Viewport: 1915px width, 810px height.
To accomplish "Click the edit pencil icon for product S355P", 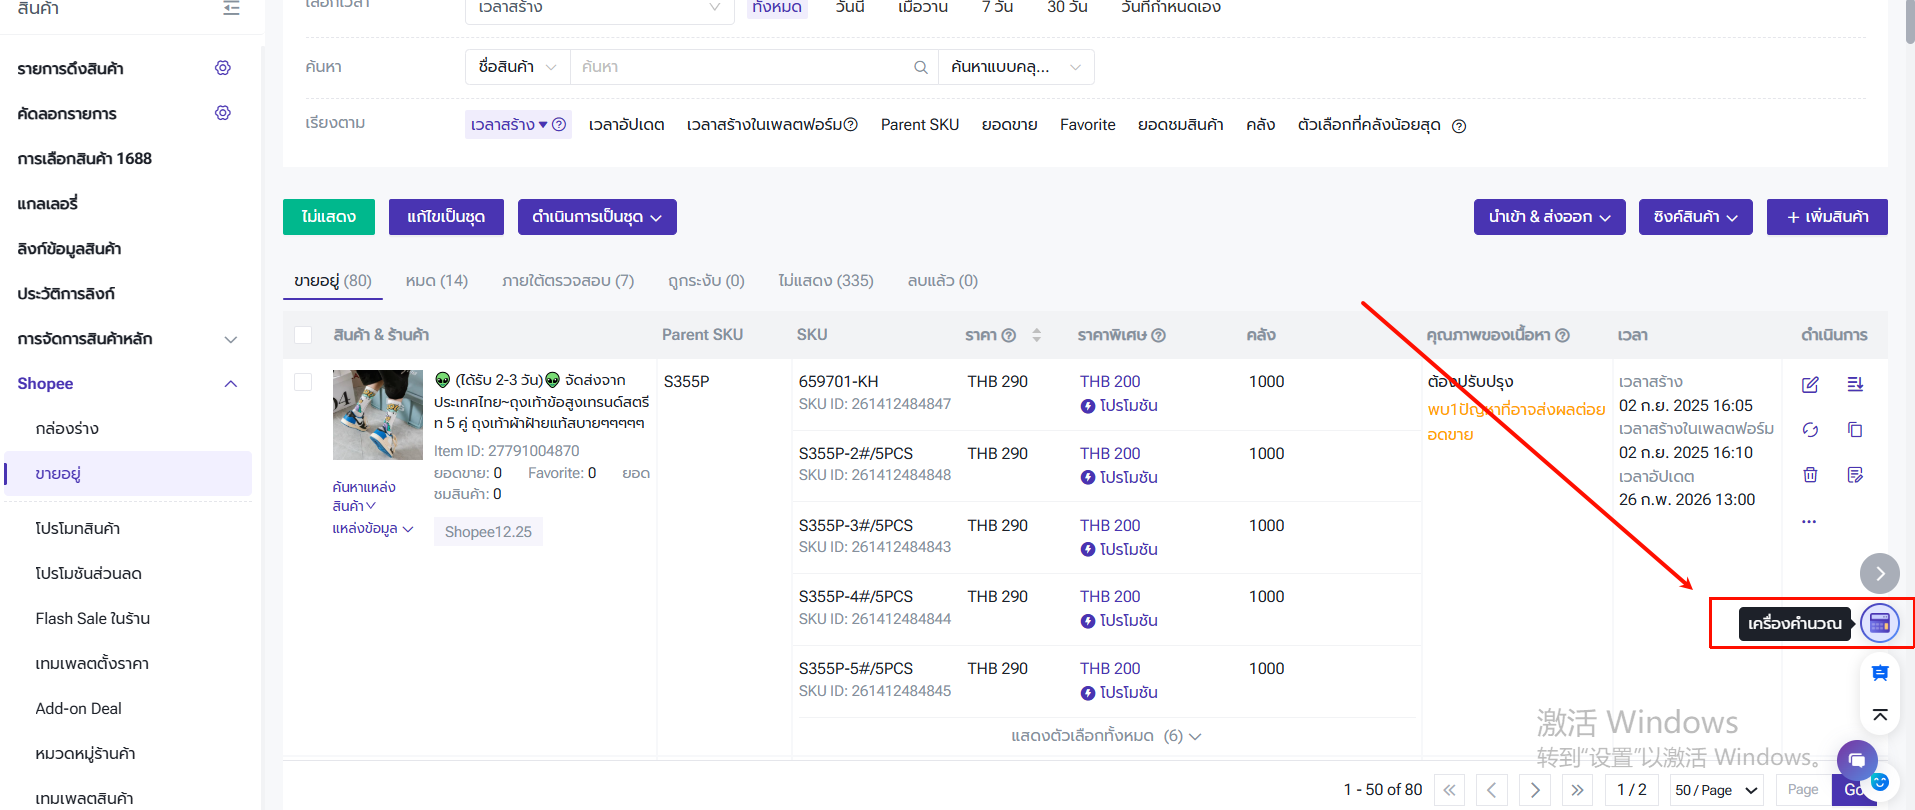I will [x=1810, y=385].
